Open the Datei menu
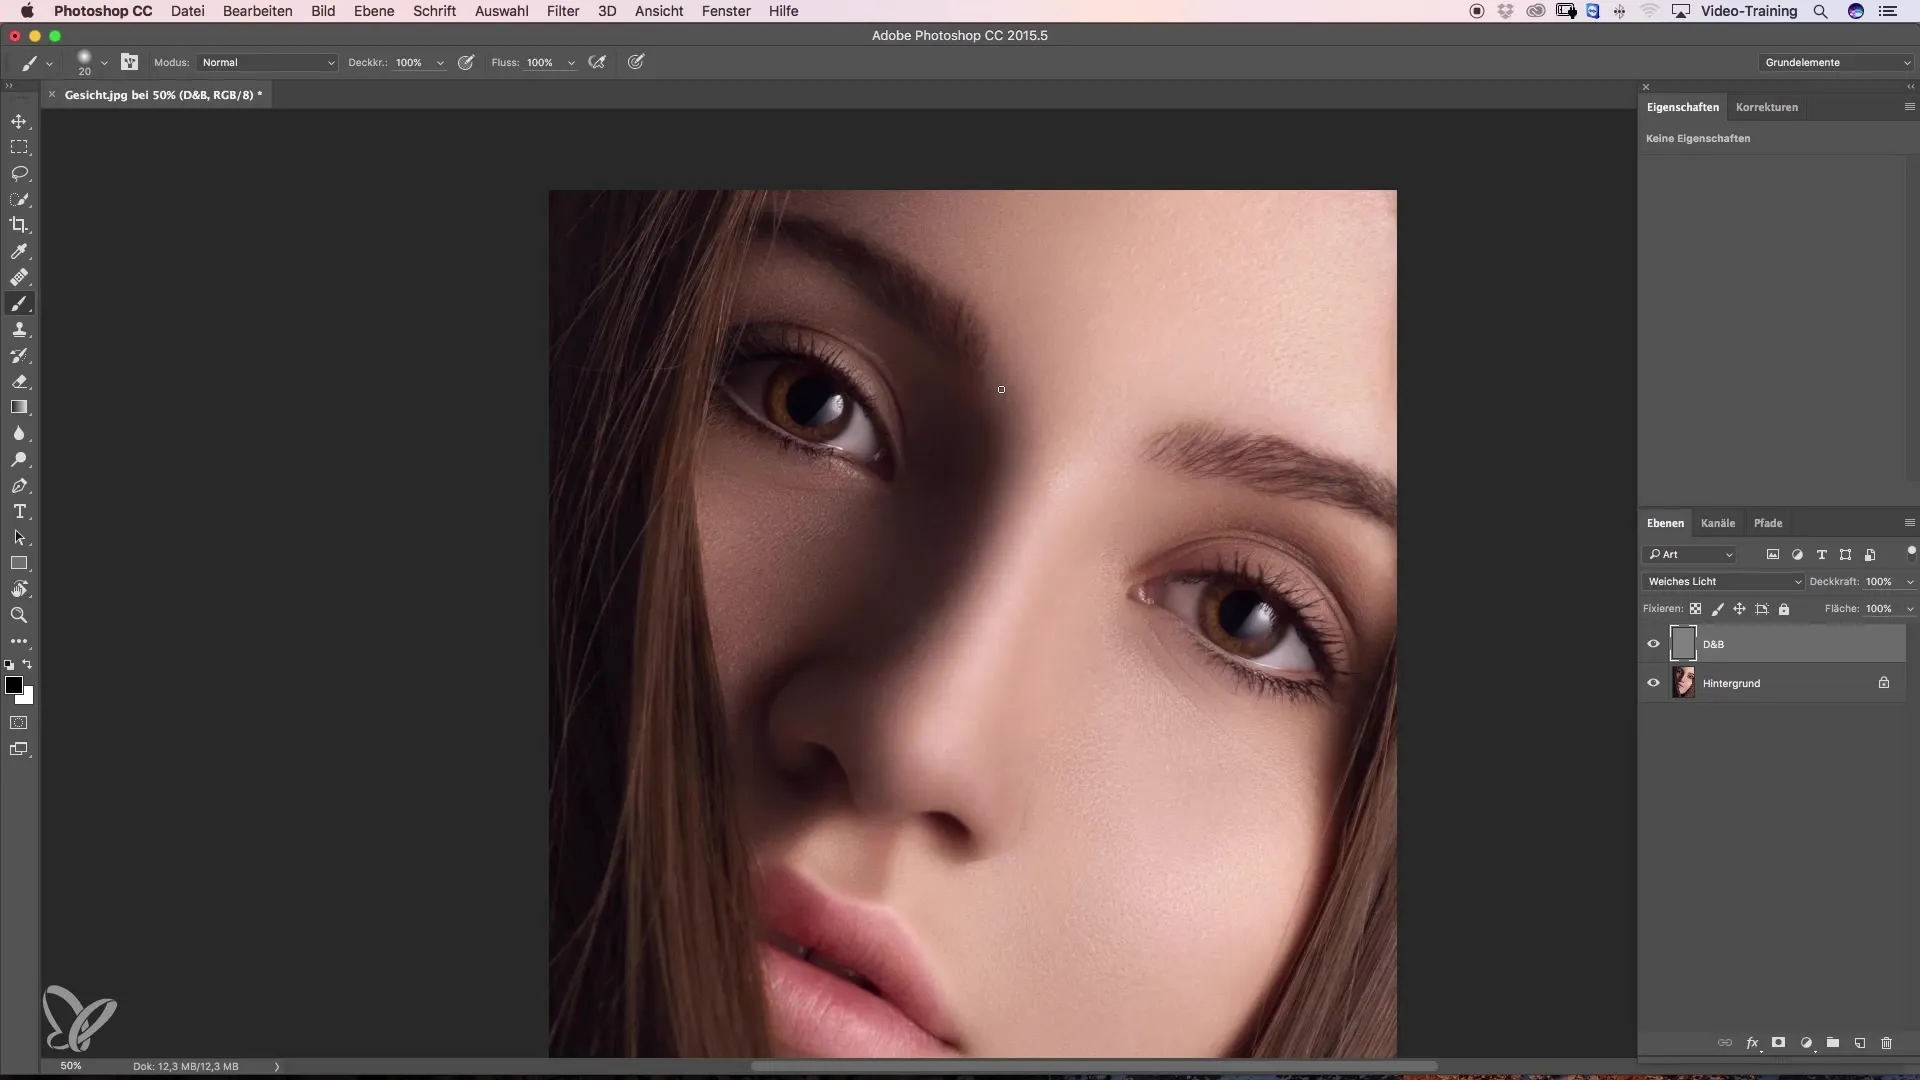 pos(187,11)
